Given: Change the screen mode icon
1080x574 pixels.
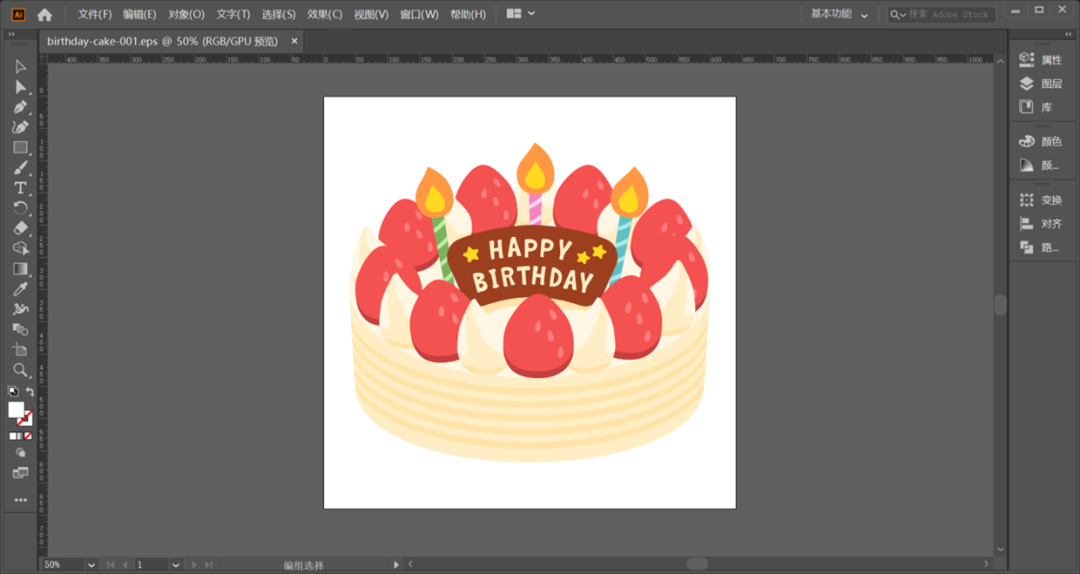Looking at the screenshot, I should point(20,473).
